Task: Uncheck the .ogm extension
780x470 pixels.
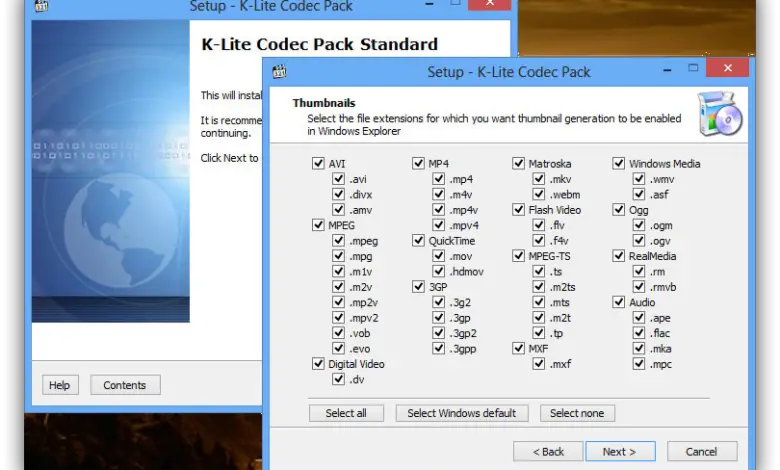Action: [x=639, y=225]
